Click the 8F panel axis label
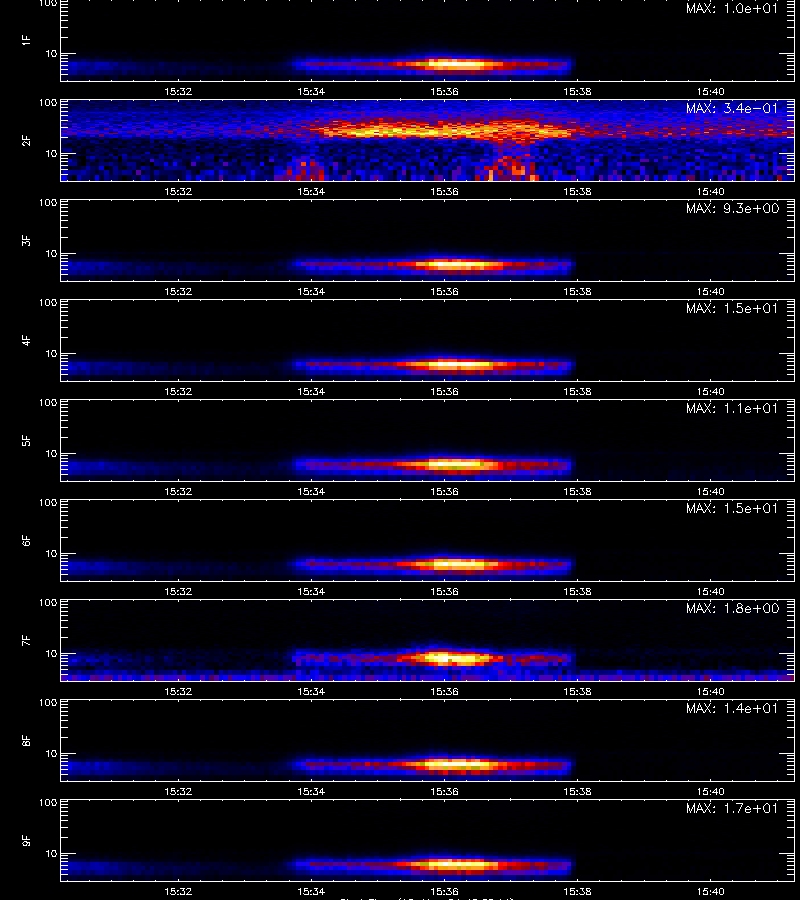800x900 pixels. coord(26,740)
